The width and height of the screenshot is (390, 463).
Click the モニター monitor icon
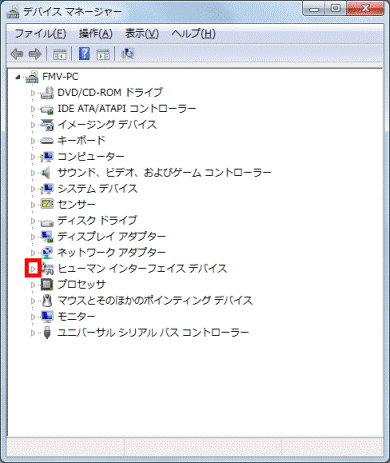47,316
